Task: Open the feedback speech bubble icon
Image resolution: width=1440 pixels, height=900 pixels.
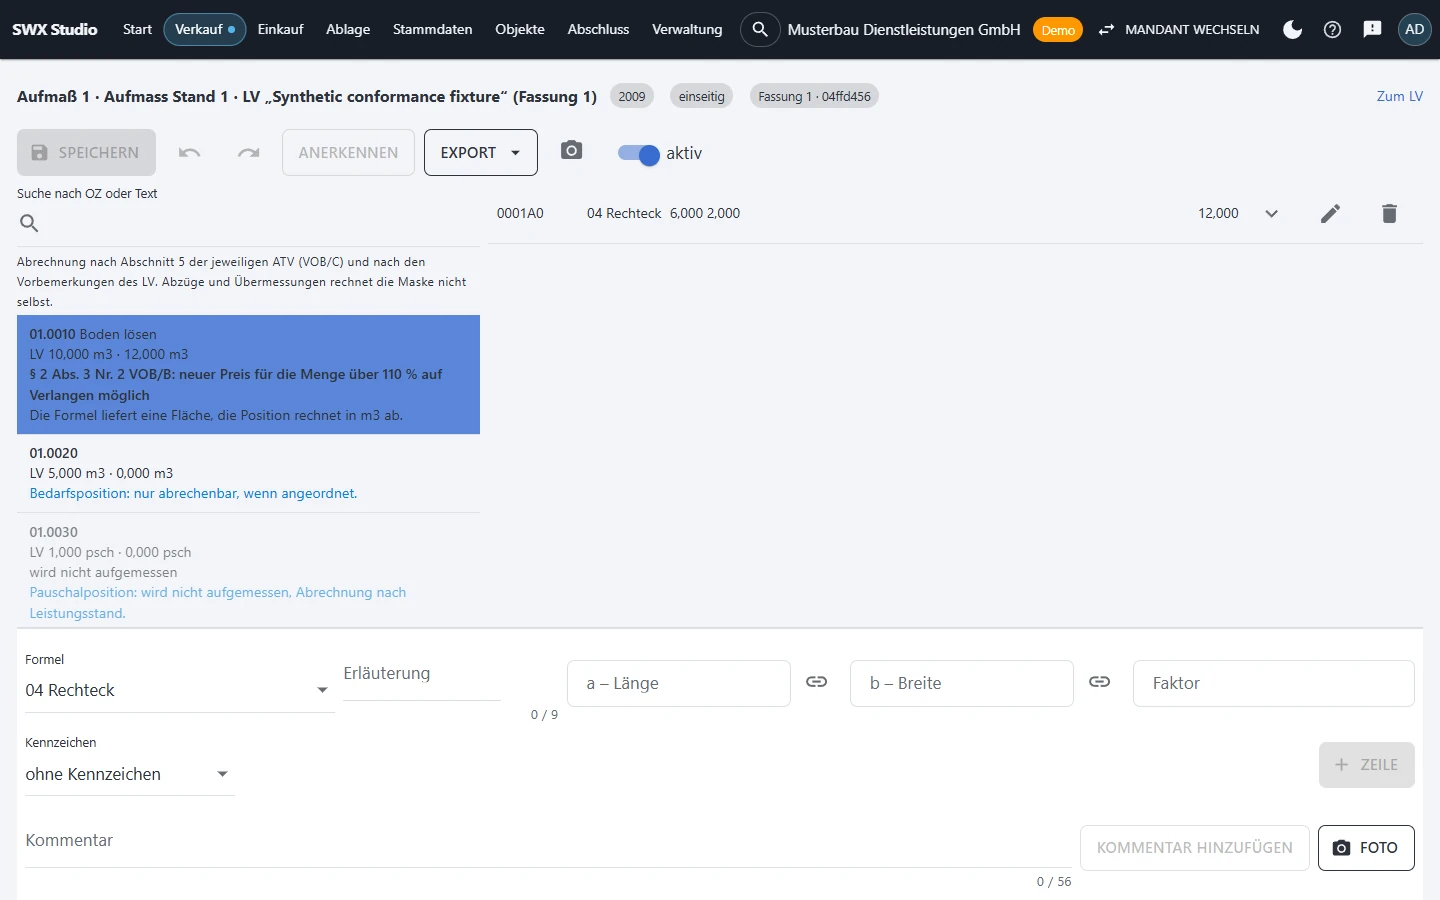Action: tap(1372, 30)
